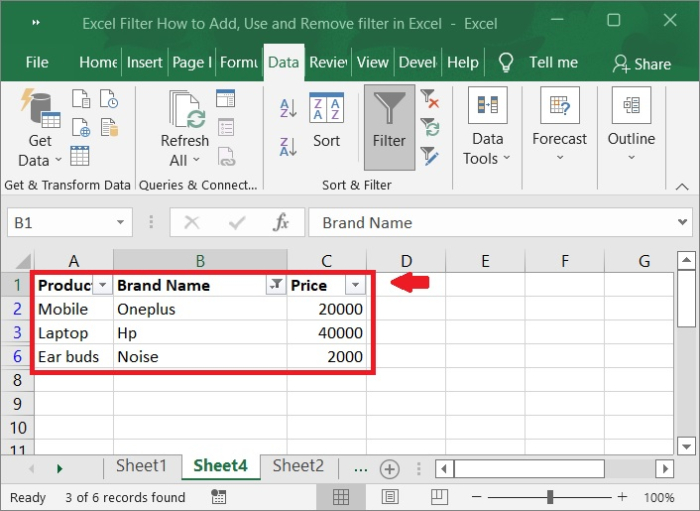Click the Select All corner triangle
Screen dimensions: 700x511
(x=22, y=261)
